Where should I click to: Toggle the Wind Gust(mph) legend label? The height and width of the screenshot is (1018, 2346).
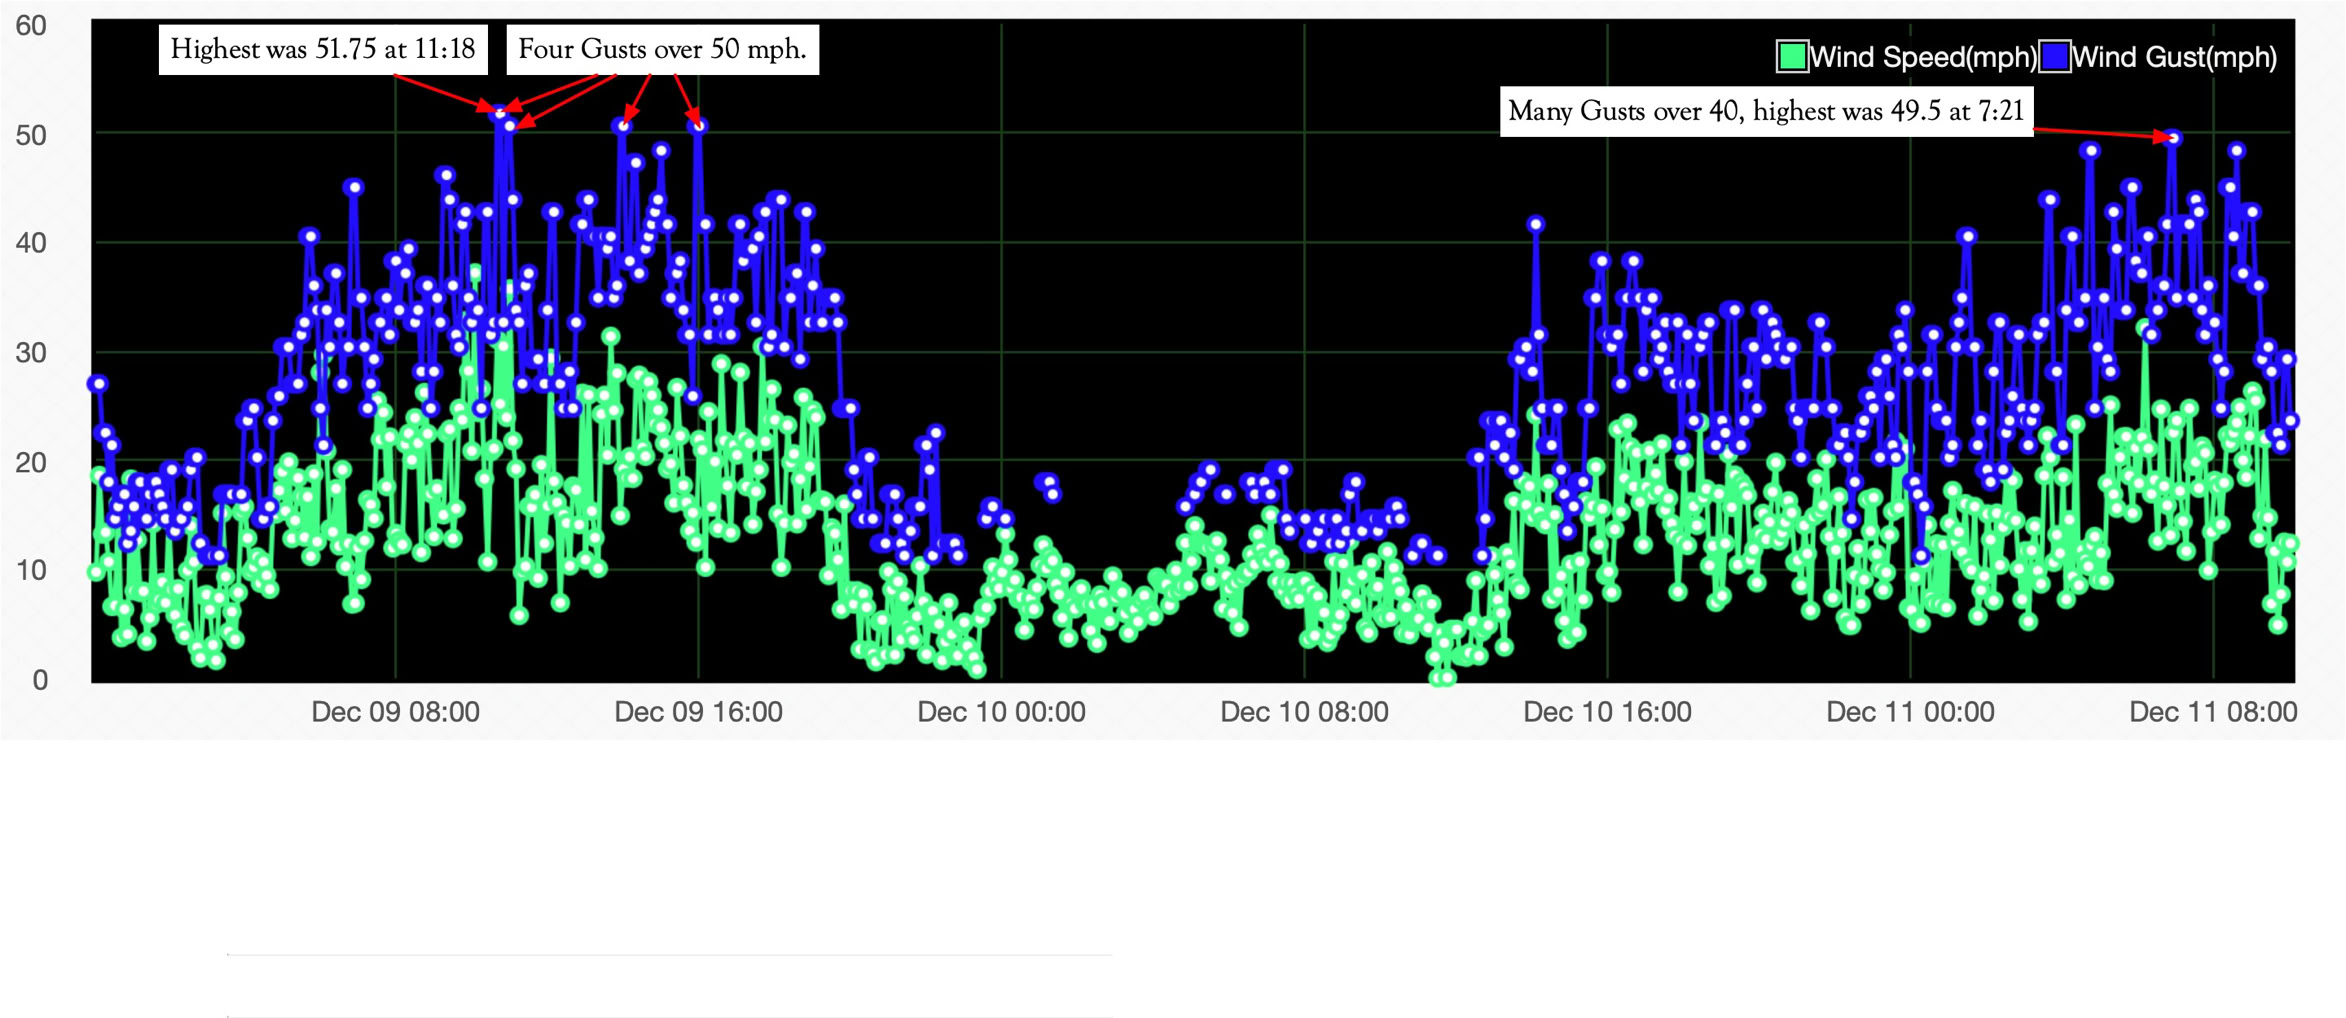(x=2174, y=57)
